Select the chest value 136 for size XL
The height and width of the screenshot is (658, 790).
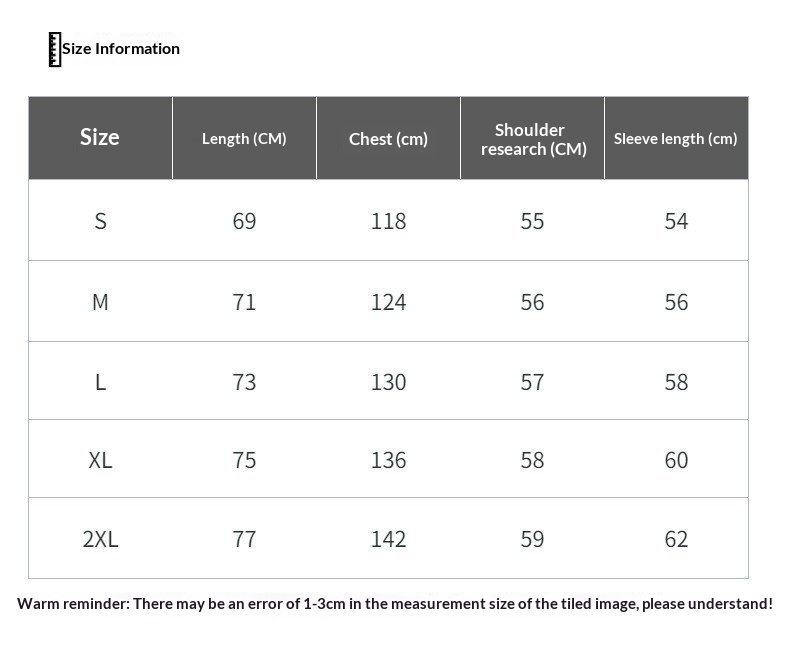click(x=388, y=460)
